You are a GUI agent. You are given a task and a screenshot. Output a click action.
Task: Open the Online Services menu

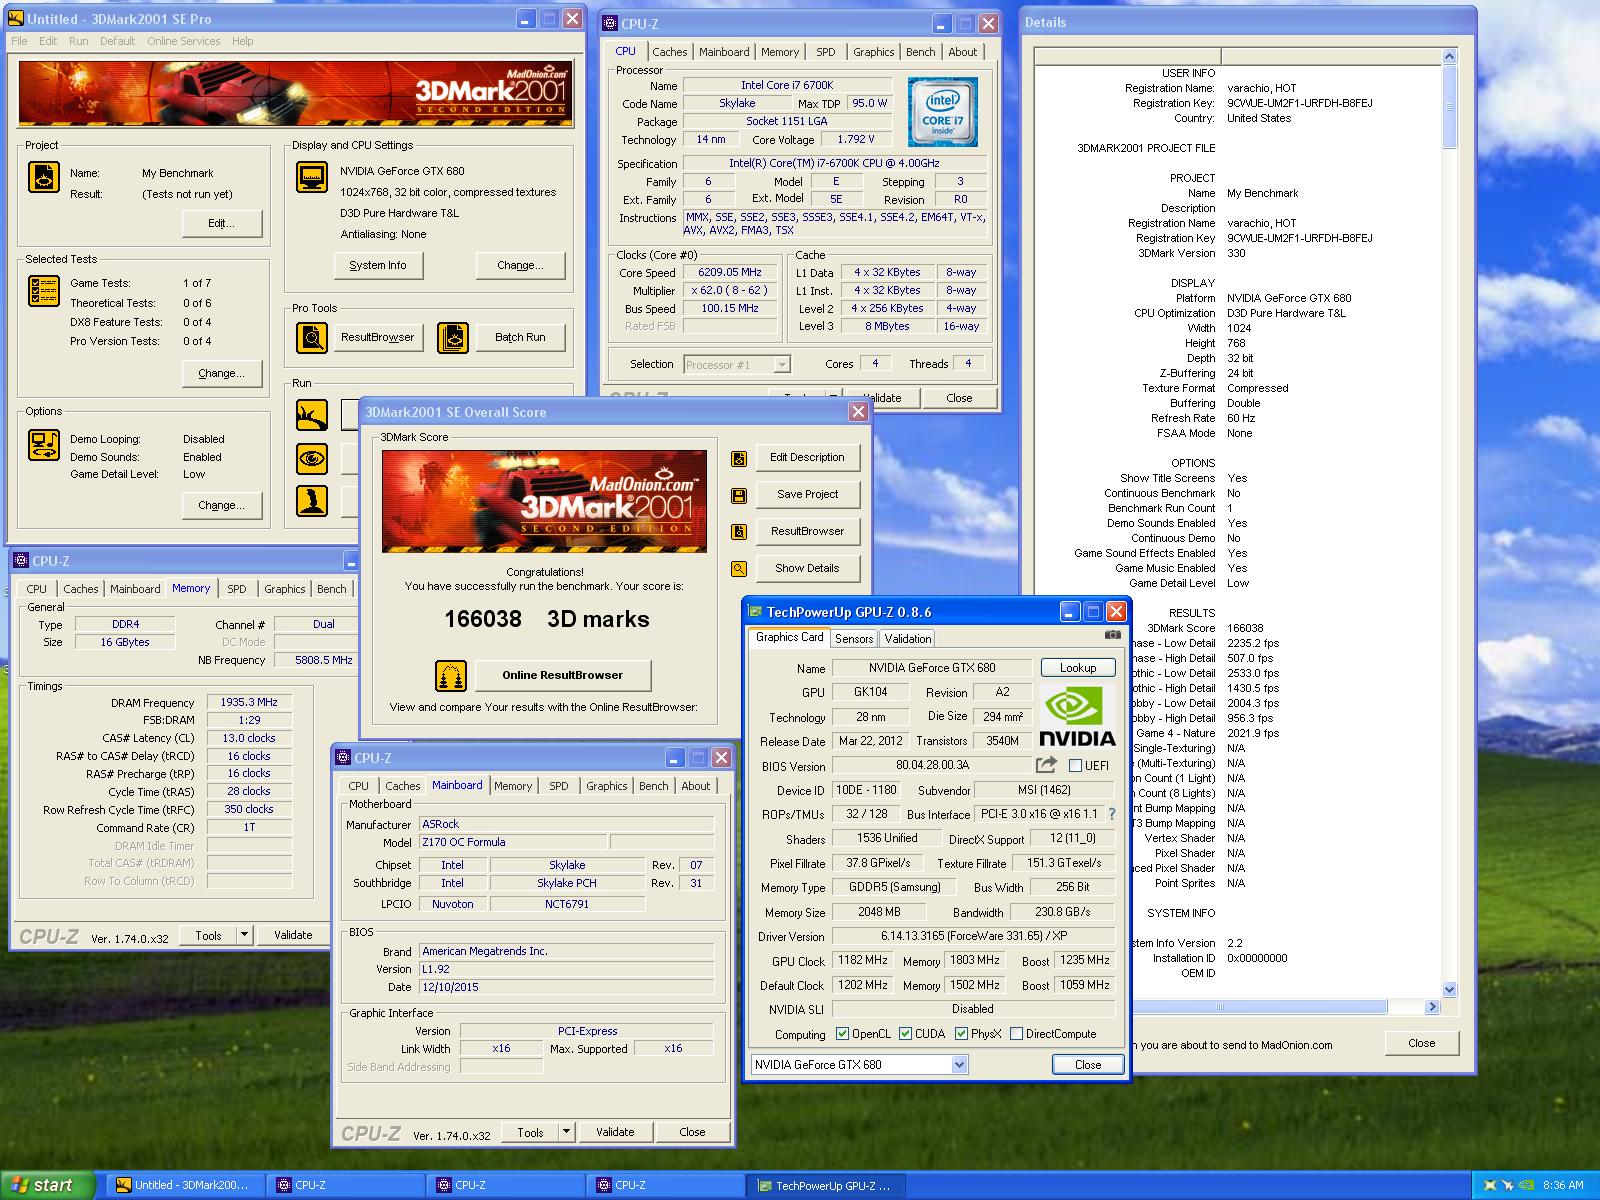tap(184, 41)
